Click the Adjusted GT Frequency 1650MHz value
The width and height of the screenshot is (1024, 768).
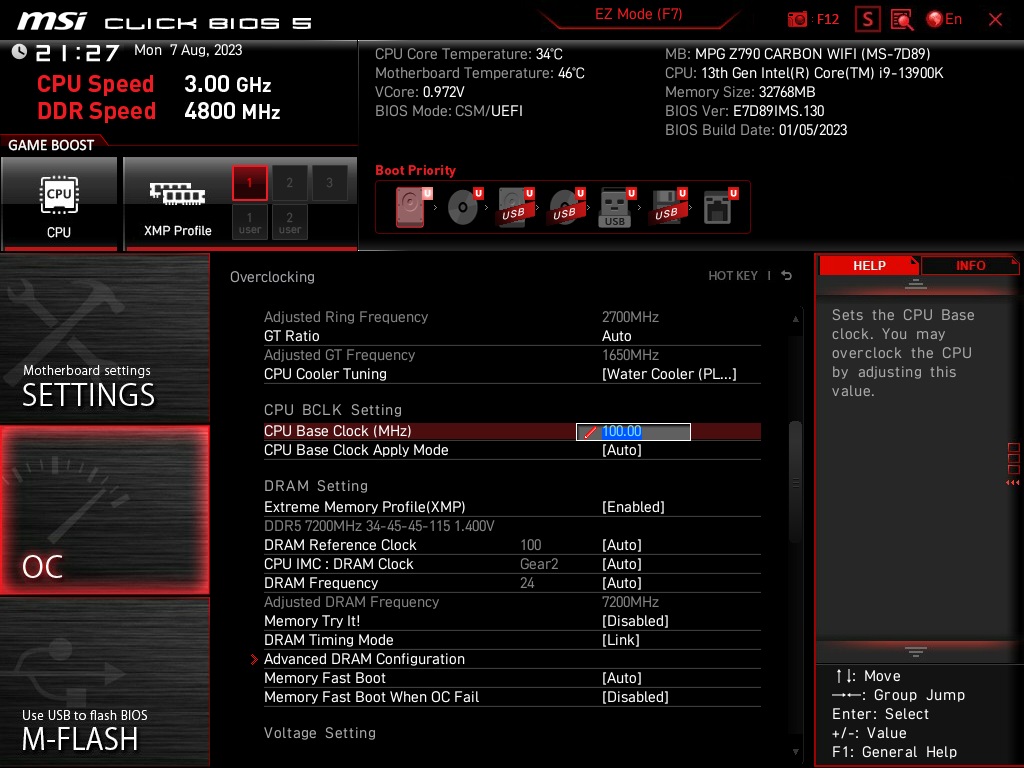coord(630,355)
